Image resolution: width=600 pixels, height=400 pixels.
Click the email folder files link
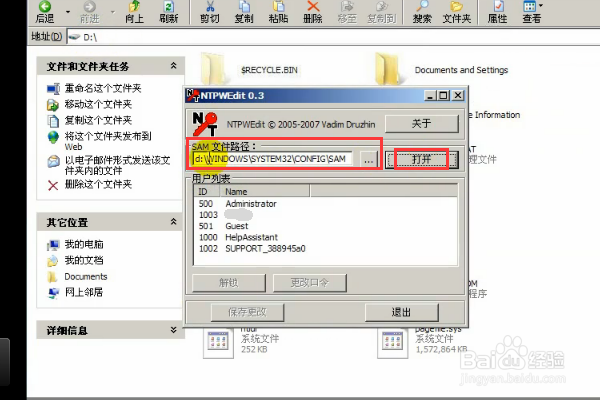[117, 165]
